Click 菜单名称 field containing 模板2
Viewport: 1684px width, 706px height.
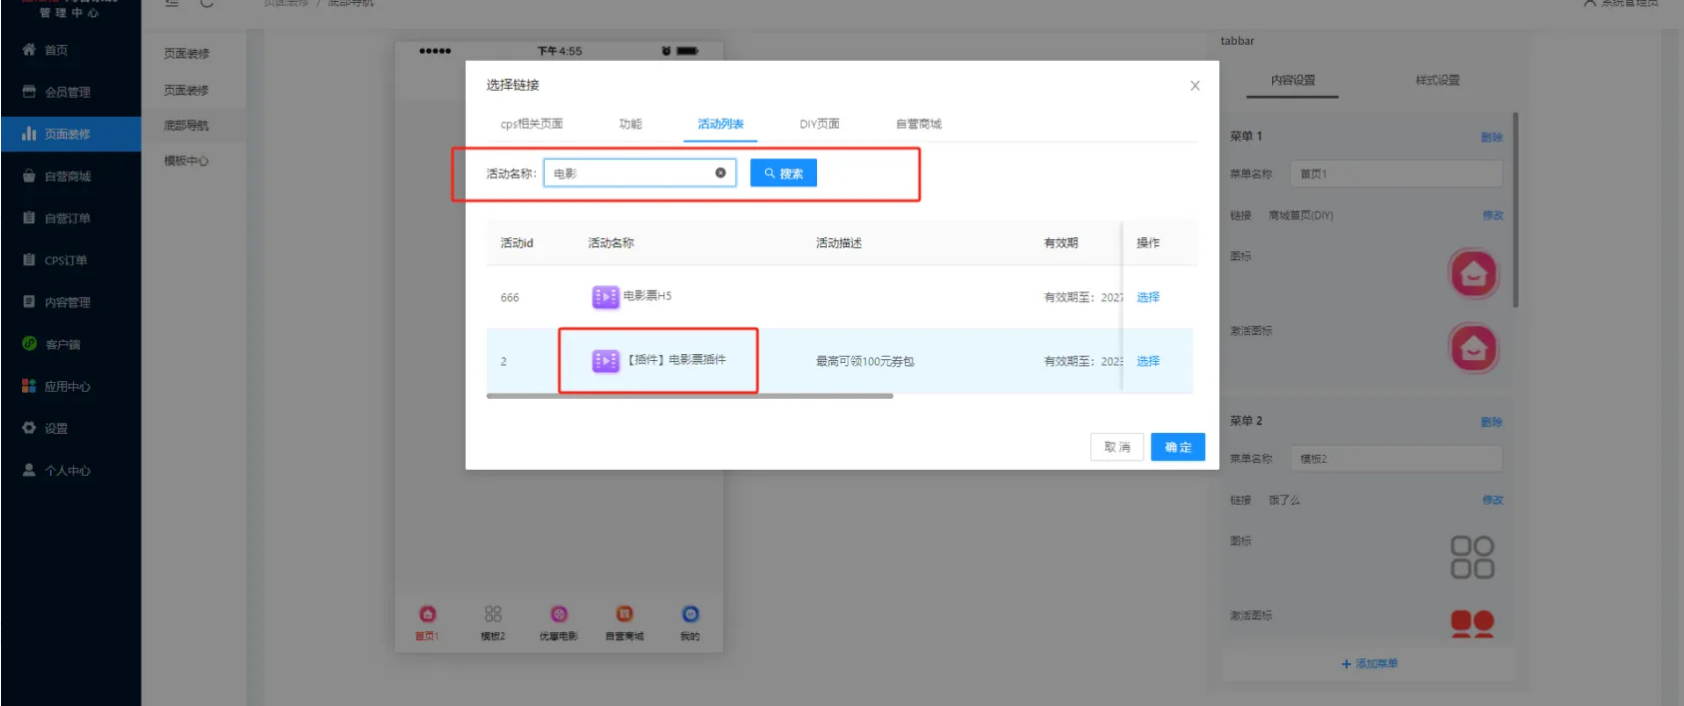click(x=1396, y=459)
